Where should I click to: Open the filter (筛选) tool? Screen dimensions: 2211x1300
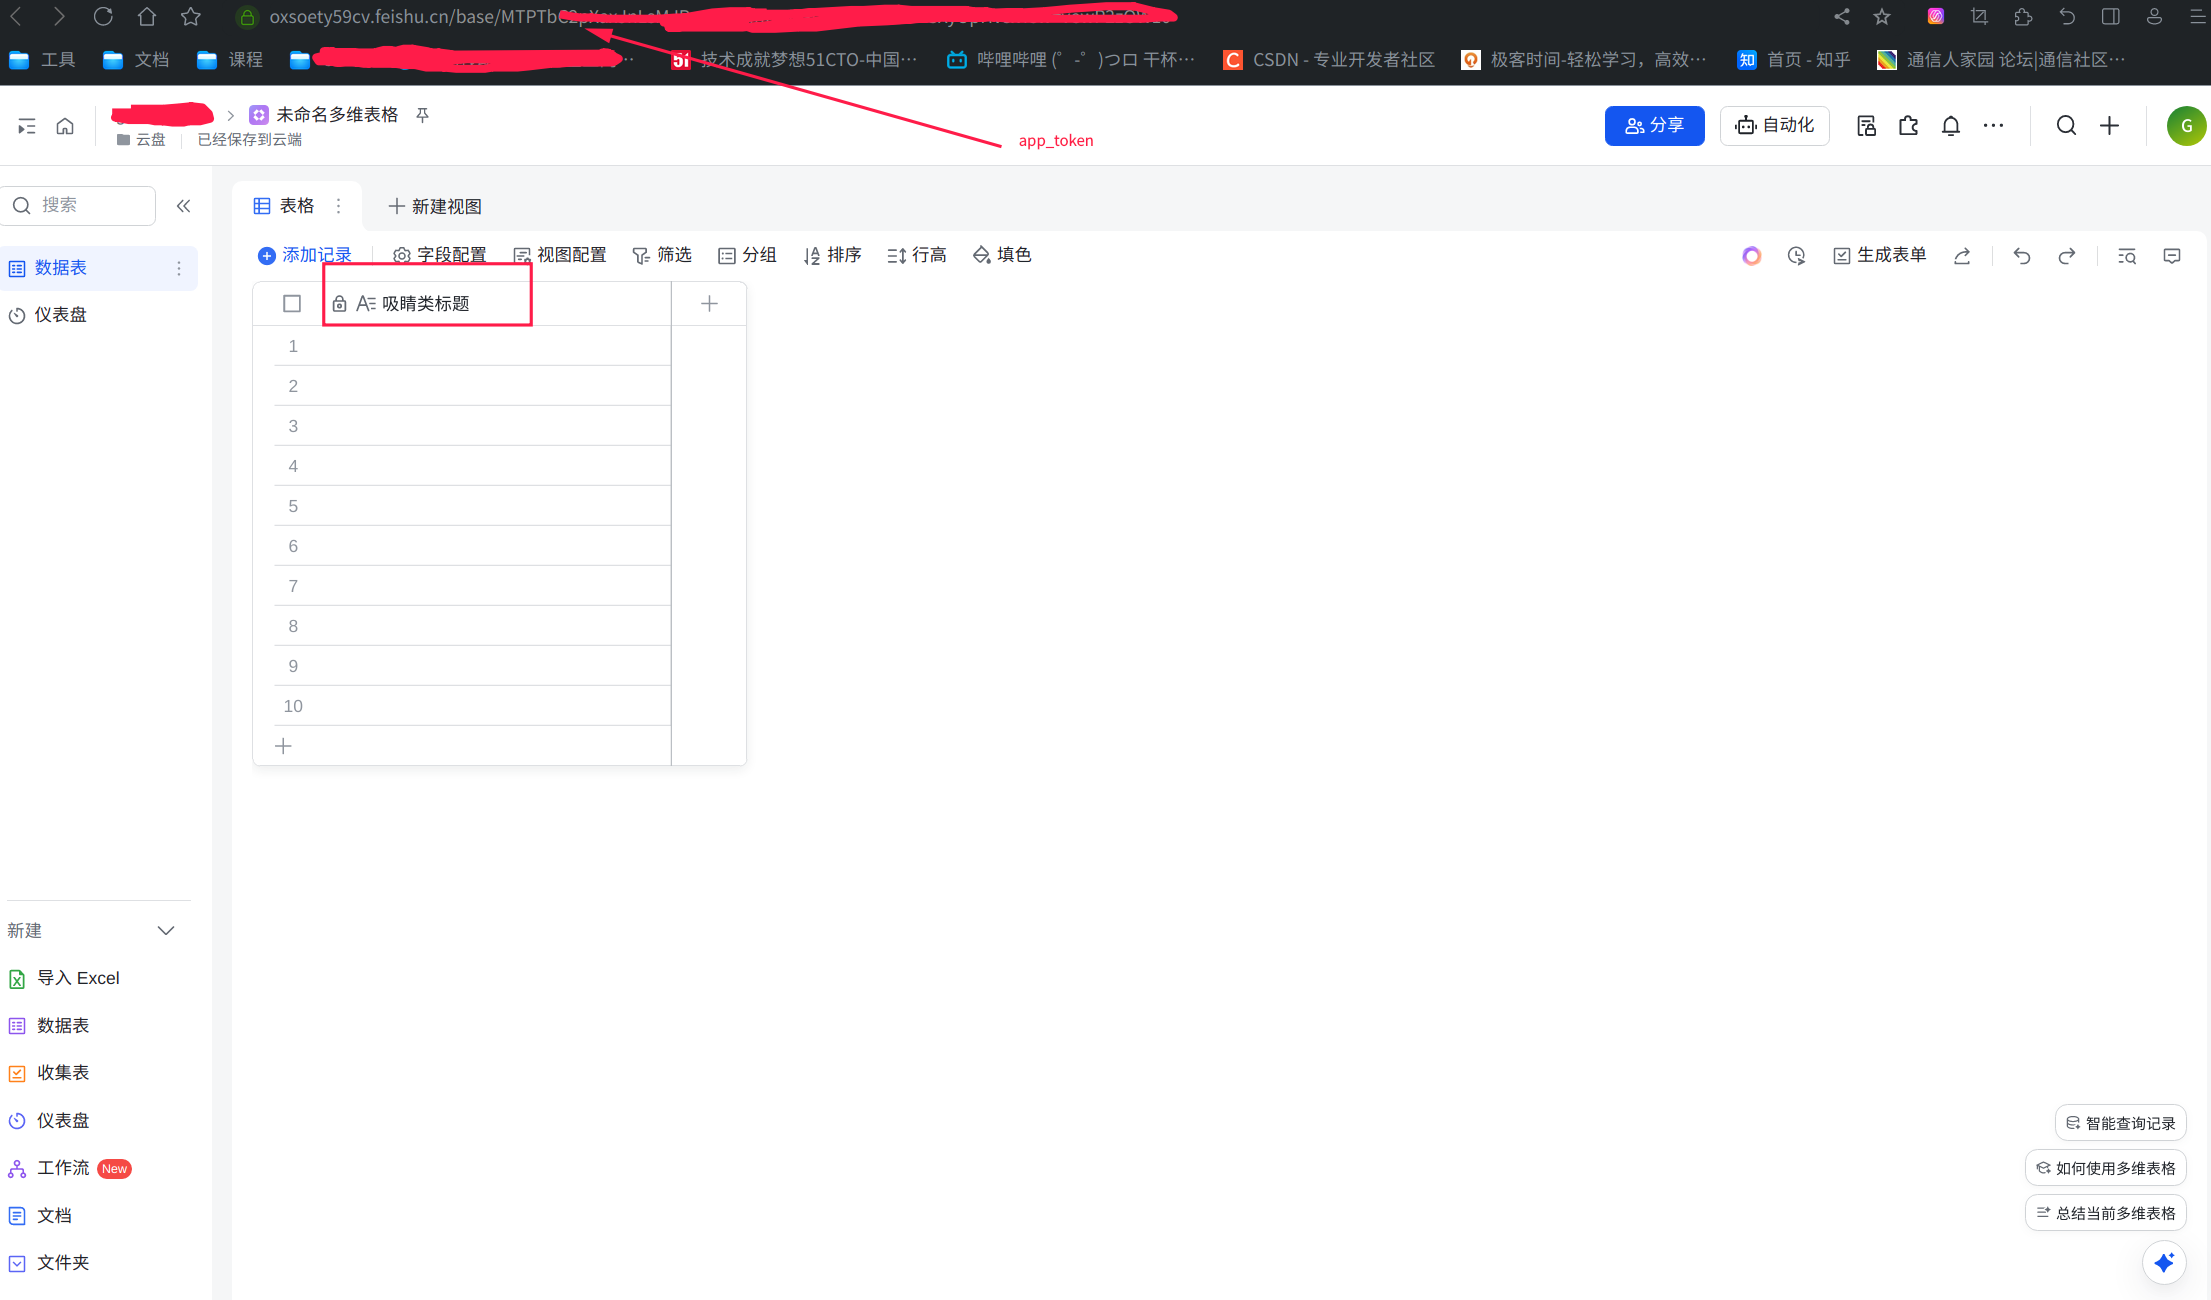pyautogui.click(x=662, y=255)
